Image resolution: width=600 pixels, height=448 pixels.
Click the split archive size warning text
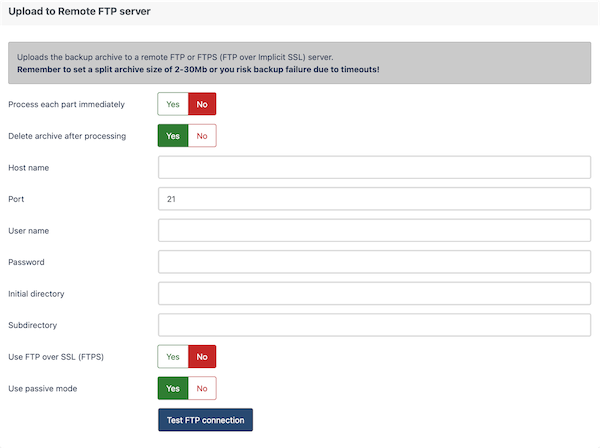tap(198, 70)
